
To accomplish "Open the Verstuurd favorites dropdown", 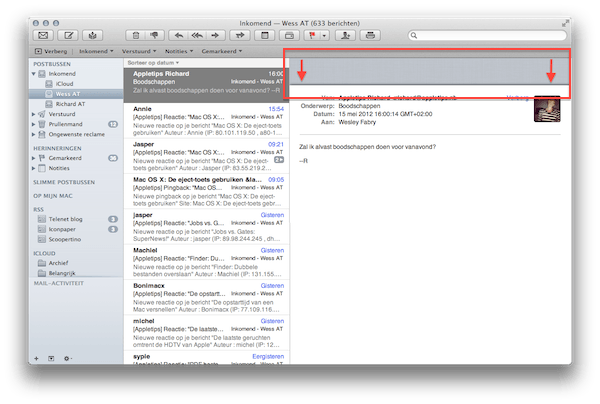I will click(x=139, y=51).
